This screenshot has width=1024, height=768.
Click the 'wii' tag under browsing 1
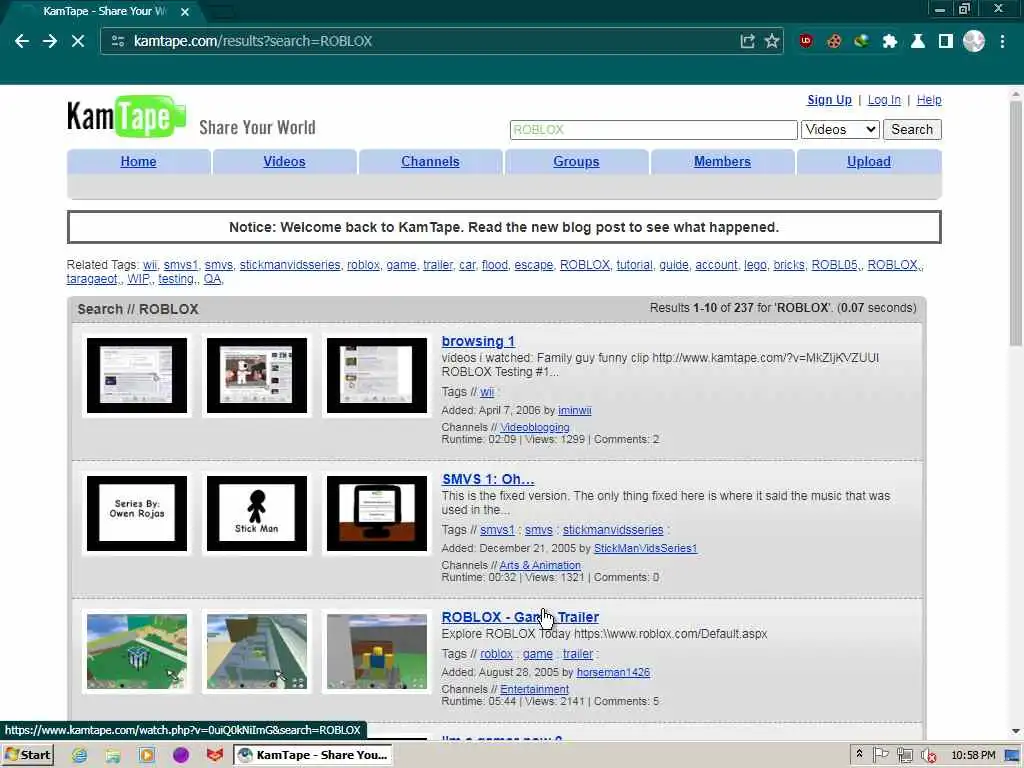tap(487, 392)
